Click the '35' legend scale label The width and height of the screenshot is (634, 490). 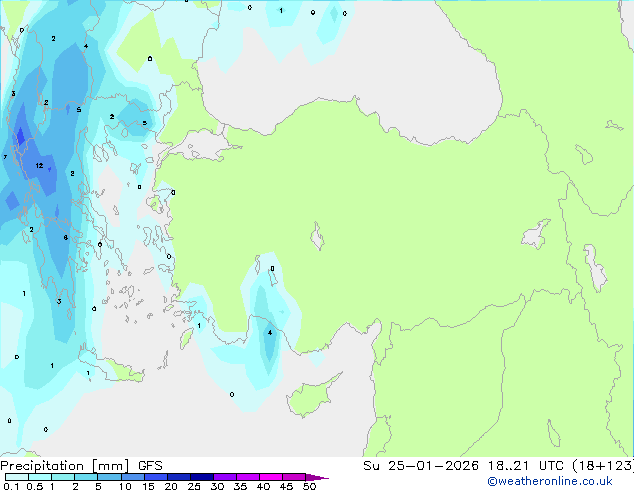click(x=240, y=486)
